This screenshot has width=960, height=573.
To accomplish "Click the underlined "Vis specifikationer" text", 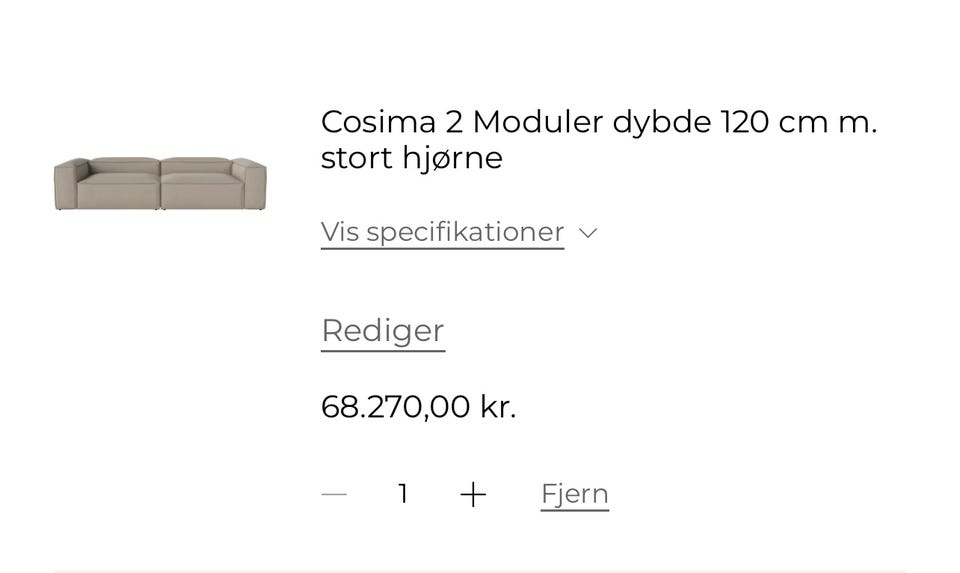I will pyautogui.click(x=442, y=232).
